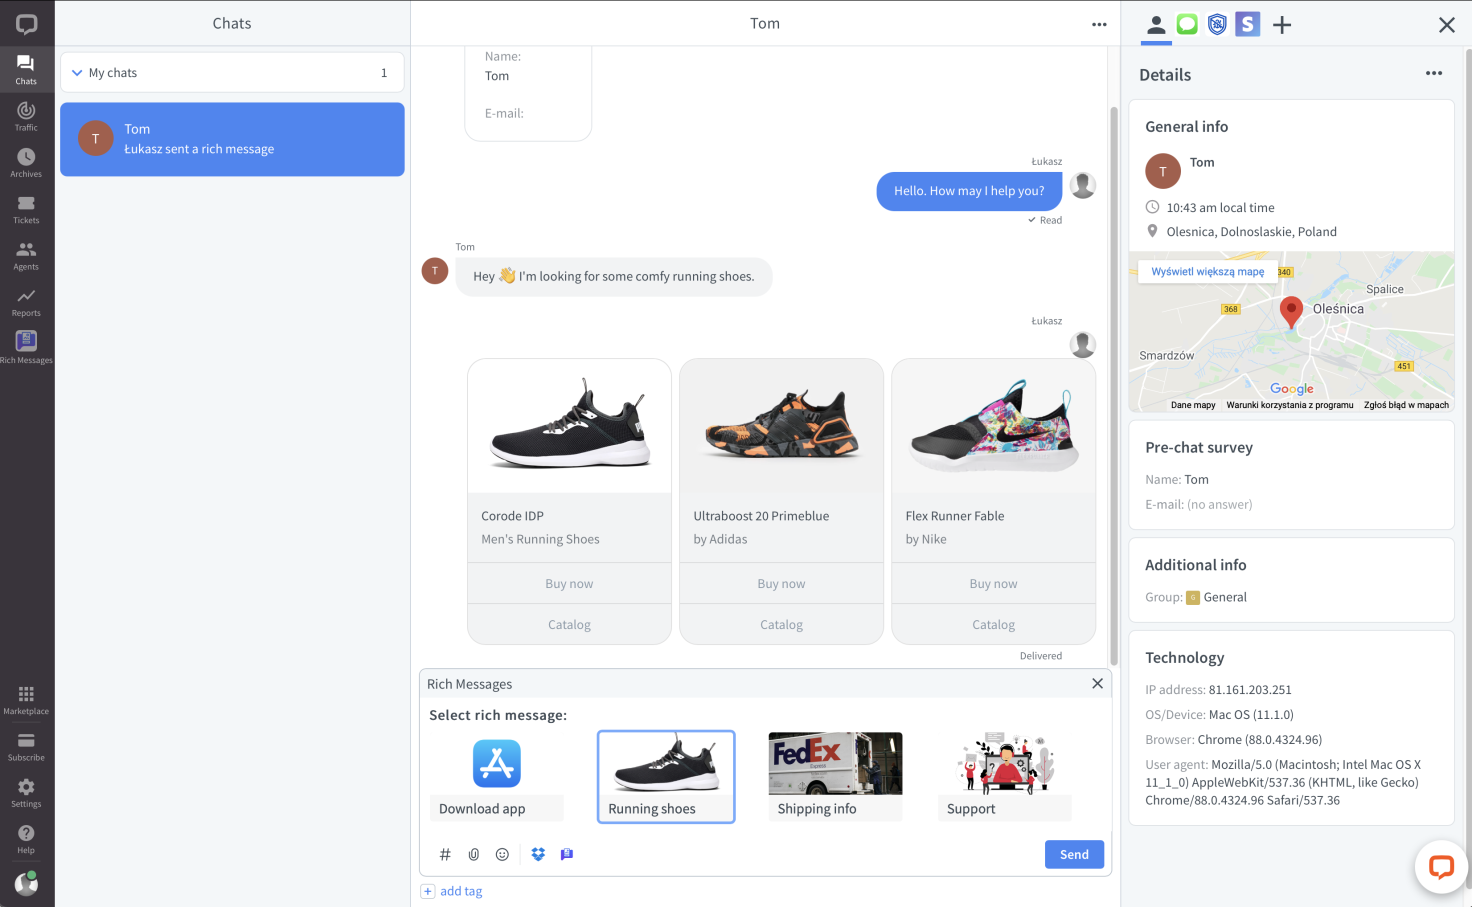Select the Shipping info rich message

point(835,777)
